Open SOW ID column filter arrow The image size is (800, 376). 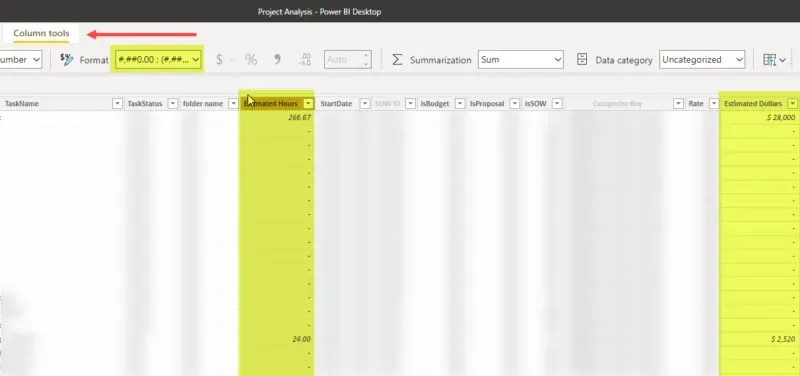click(410, 104)
